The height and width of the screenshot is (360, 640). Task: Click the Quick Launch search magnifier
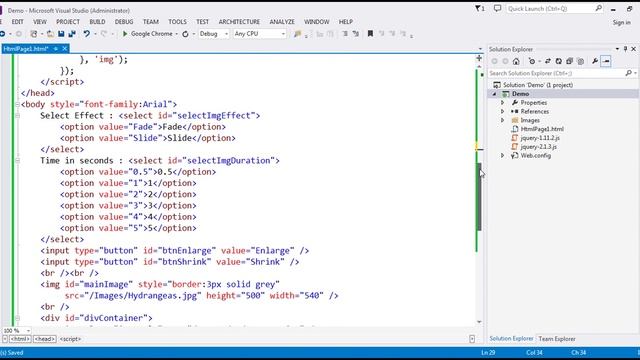point(598,8)
